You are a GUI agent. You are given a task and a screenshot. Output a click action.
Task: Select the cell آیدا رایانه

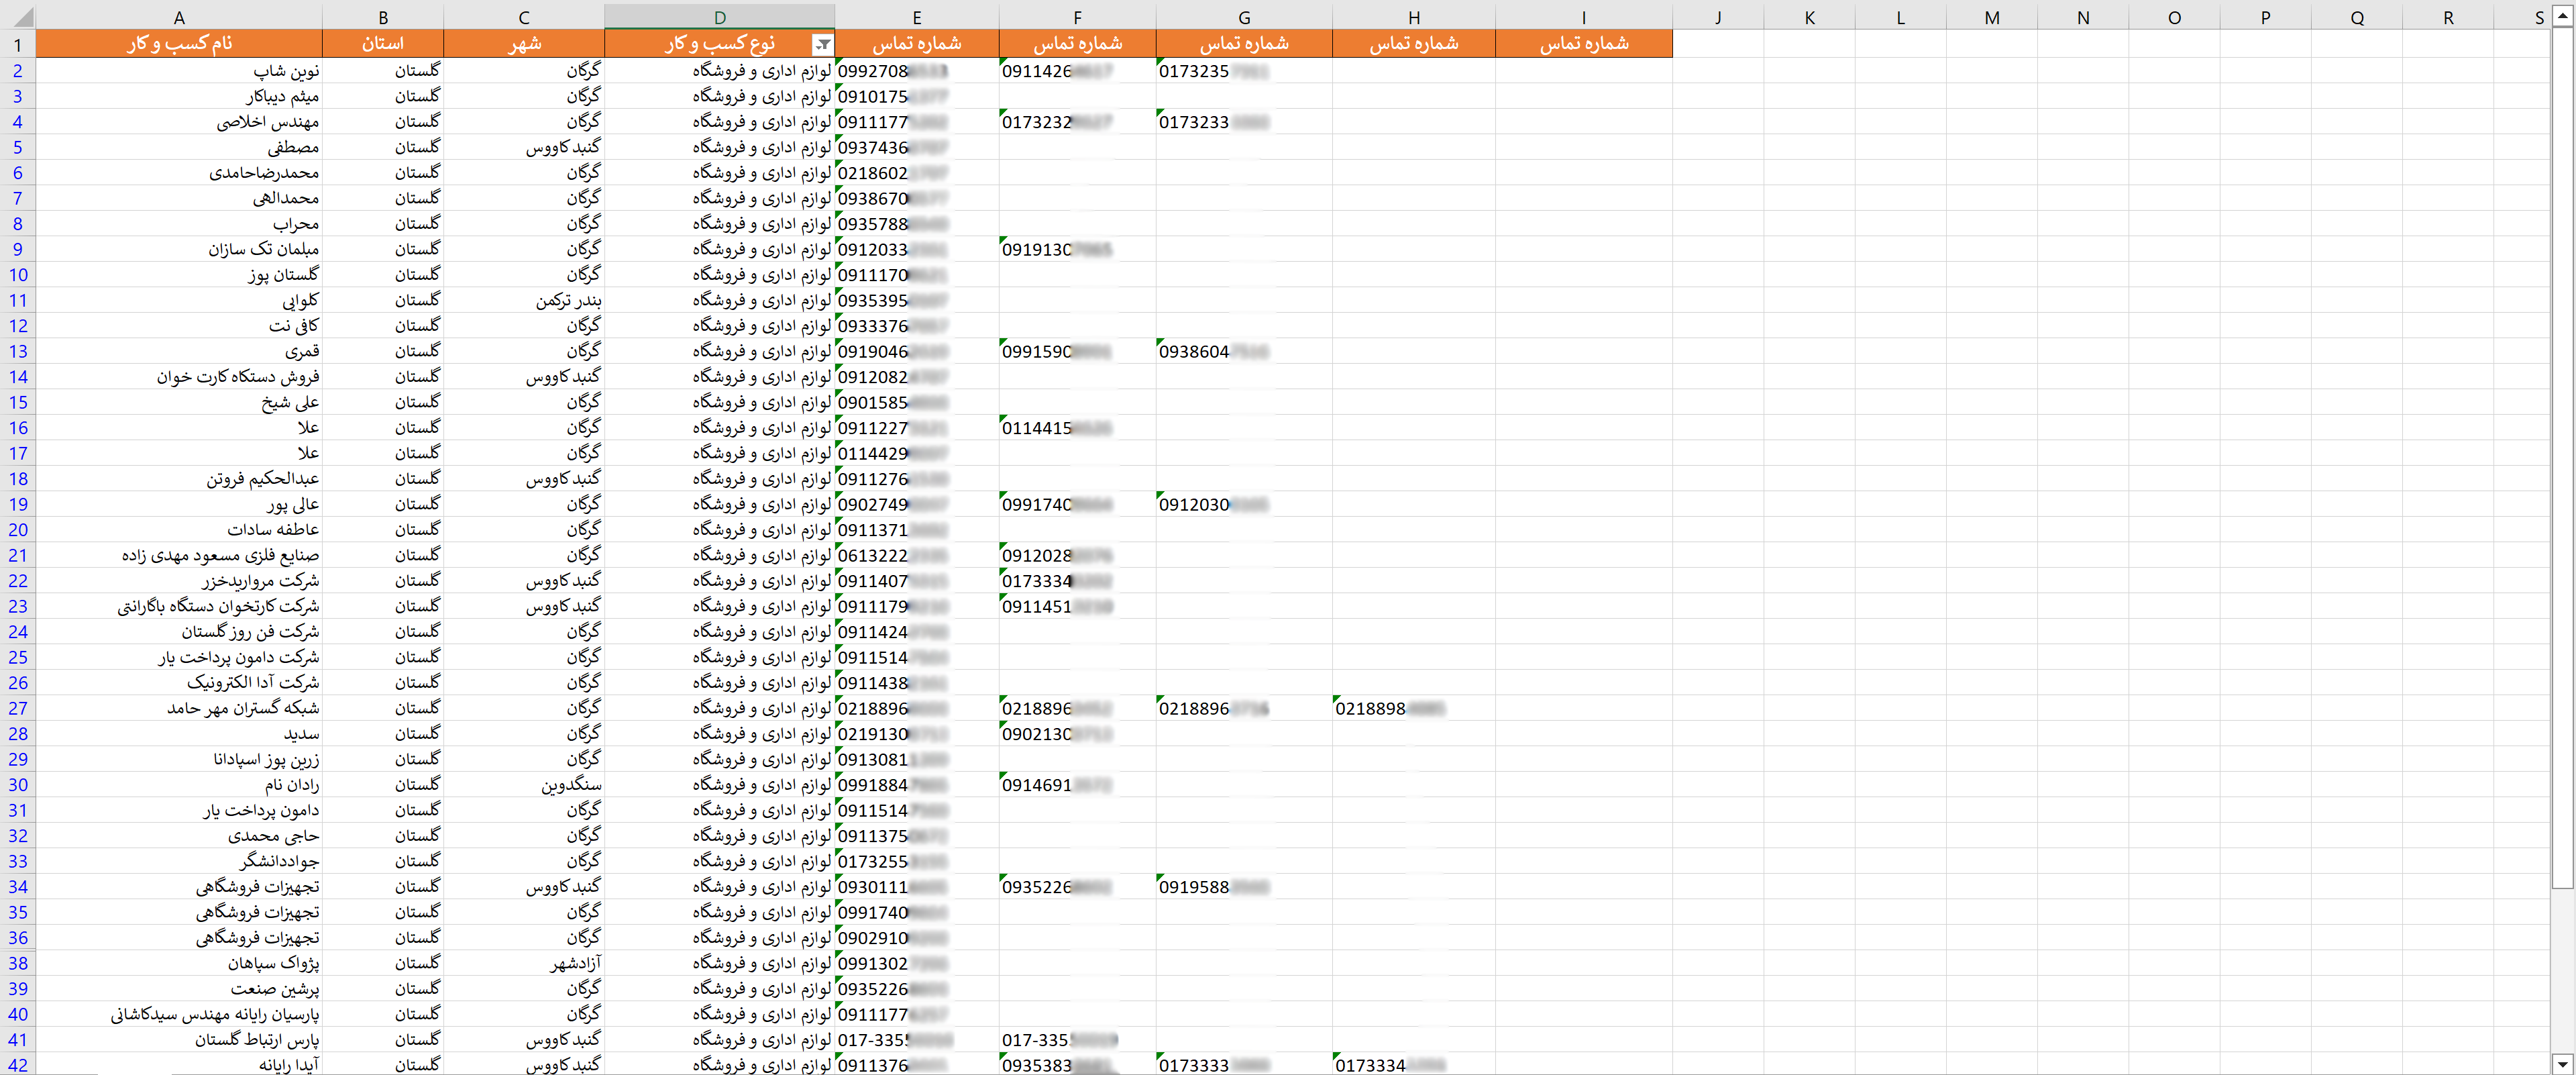[x=179, y=1065]
